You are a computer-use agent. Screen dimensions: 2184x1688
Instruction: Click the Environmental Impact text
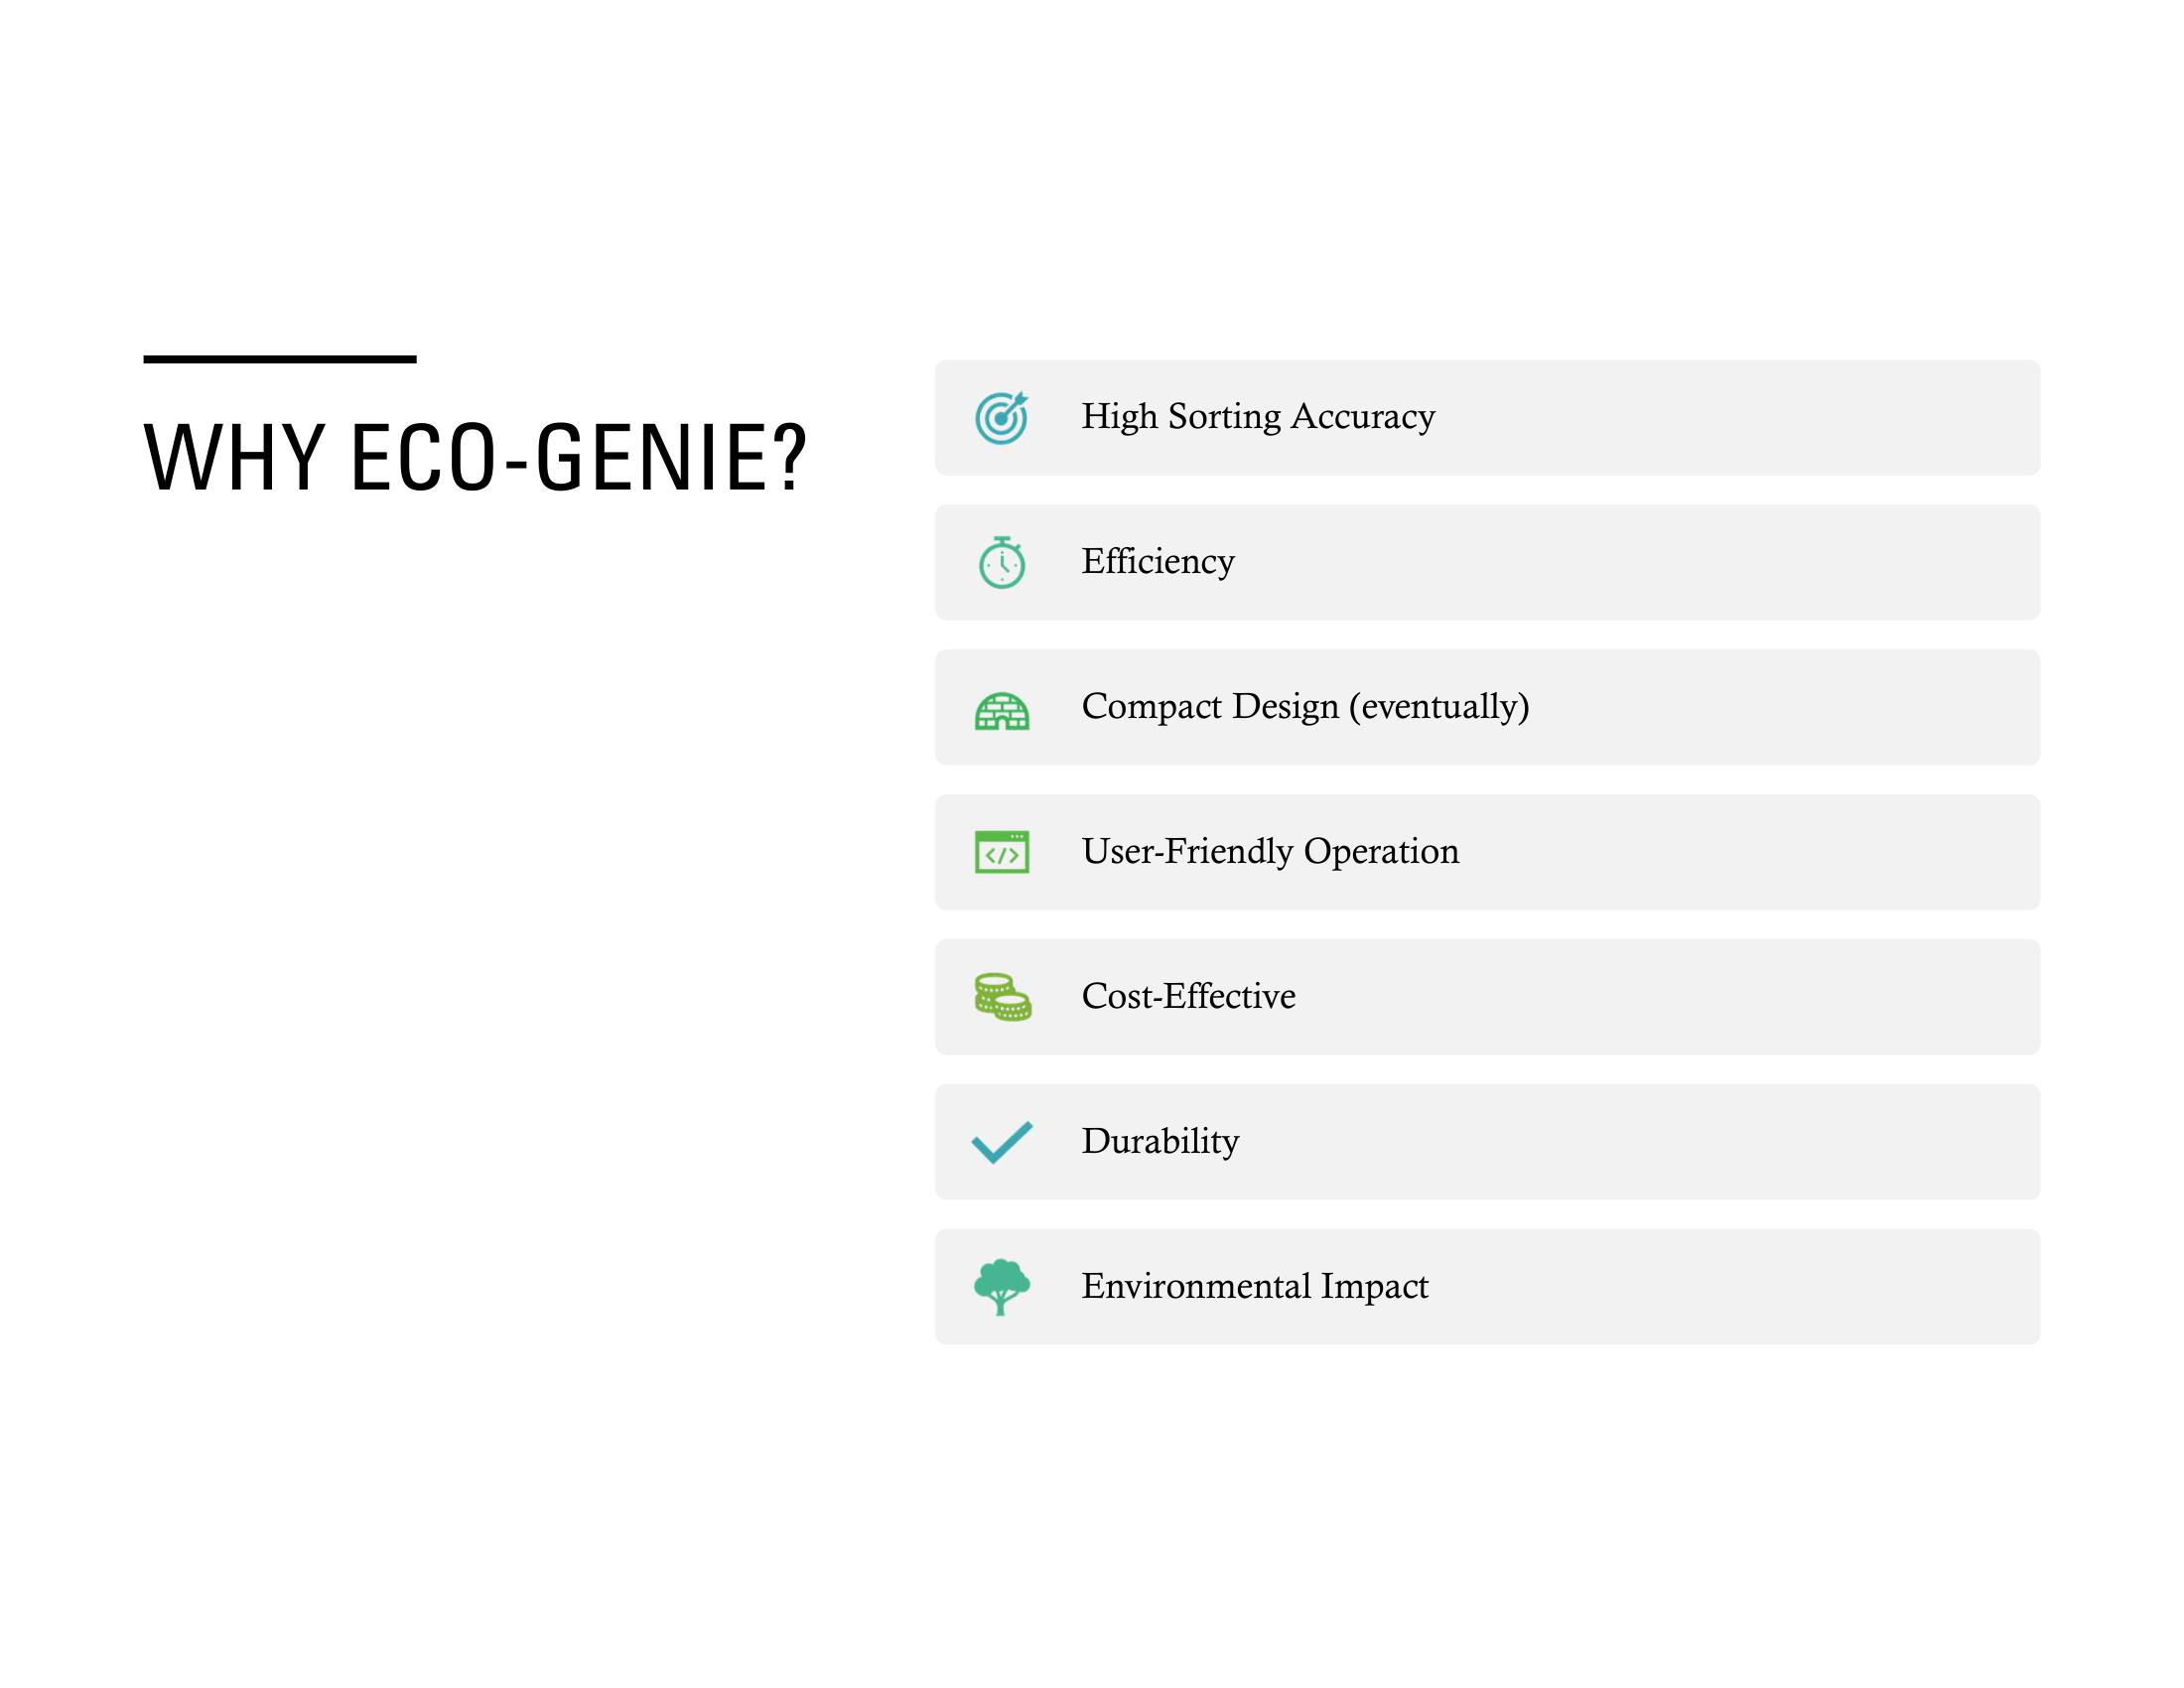coord(1255,1286)
